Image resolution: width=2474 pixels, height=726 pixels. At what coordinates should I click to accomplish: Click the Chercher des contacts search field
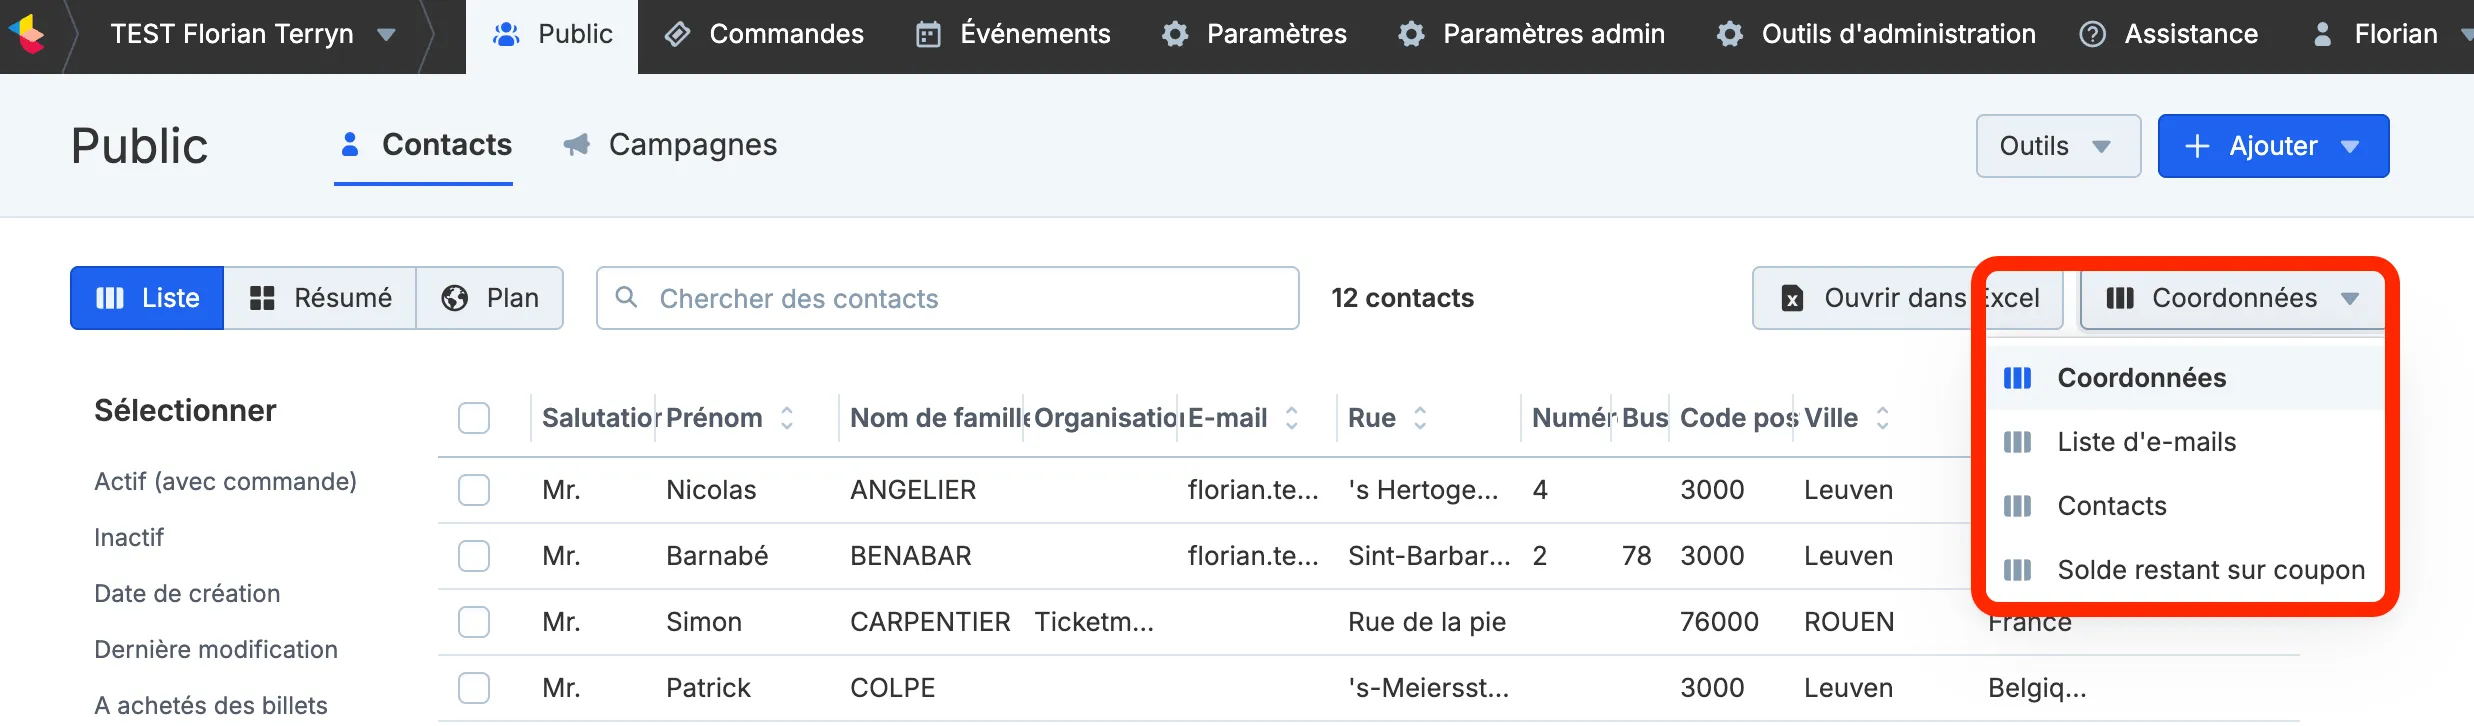pyautogui.click(x=948, y=298)
